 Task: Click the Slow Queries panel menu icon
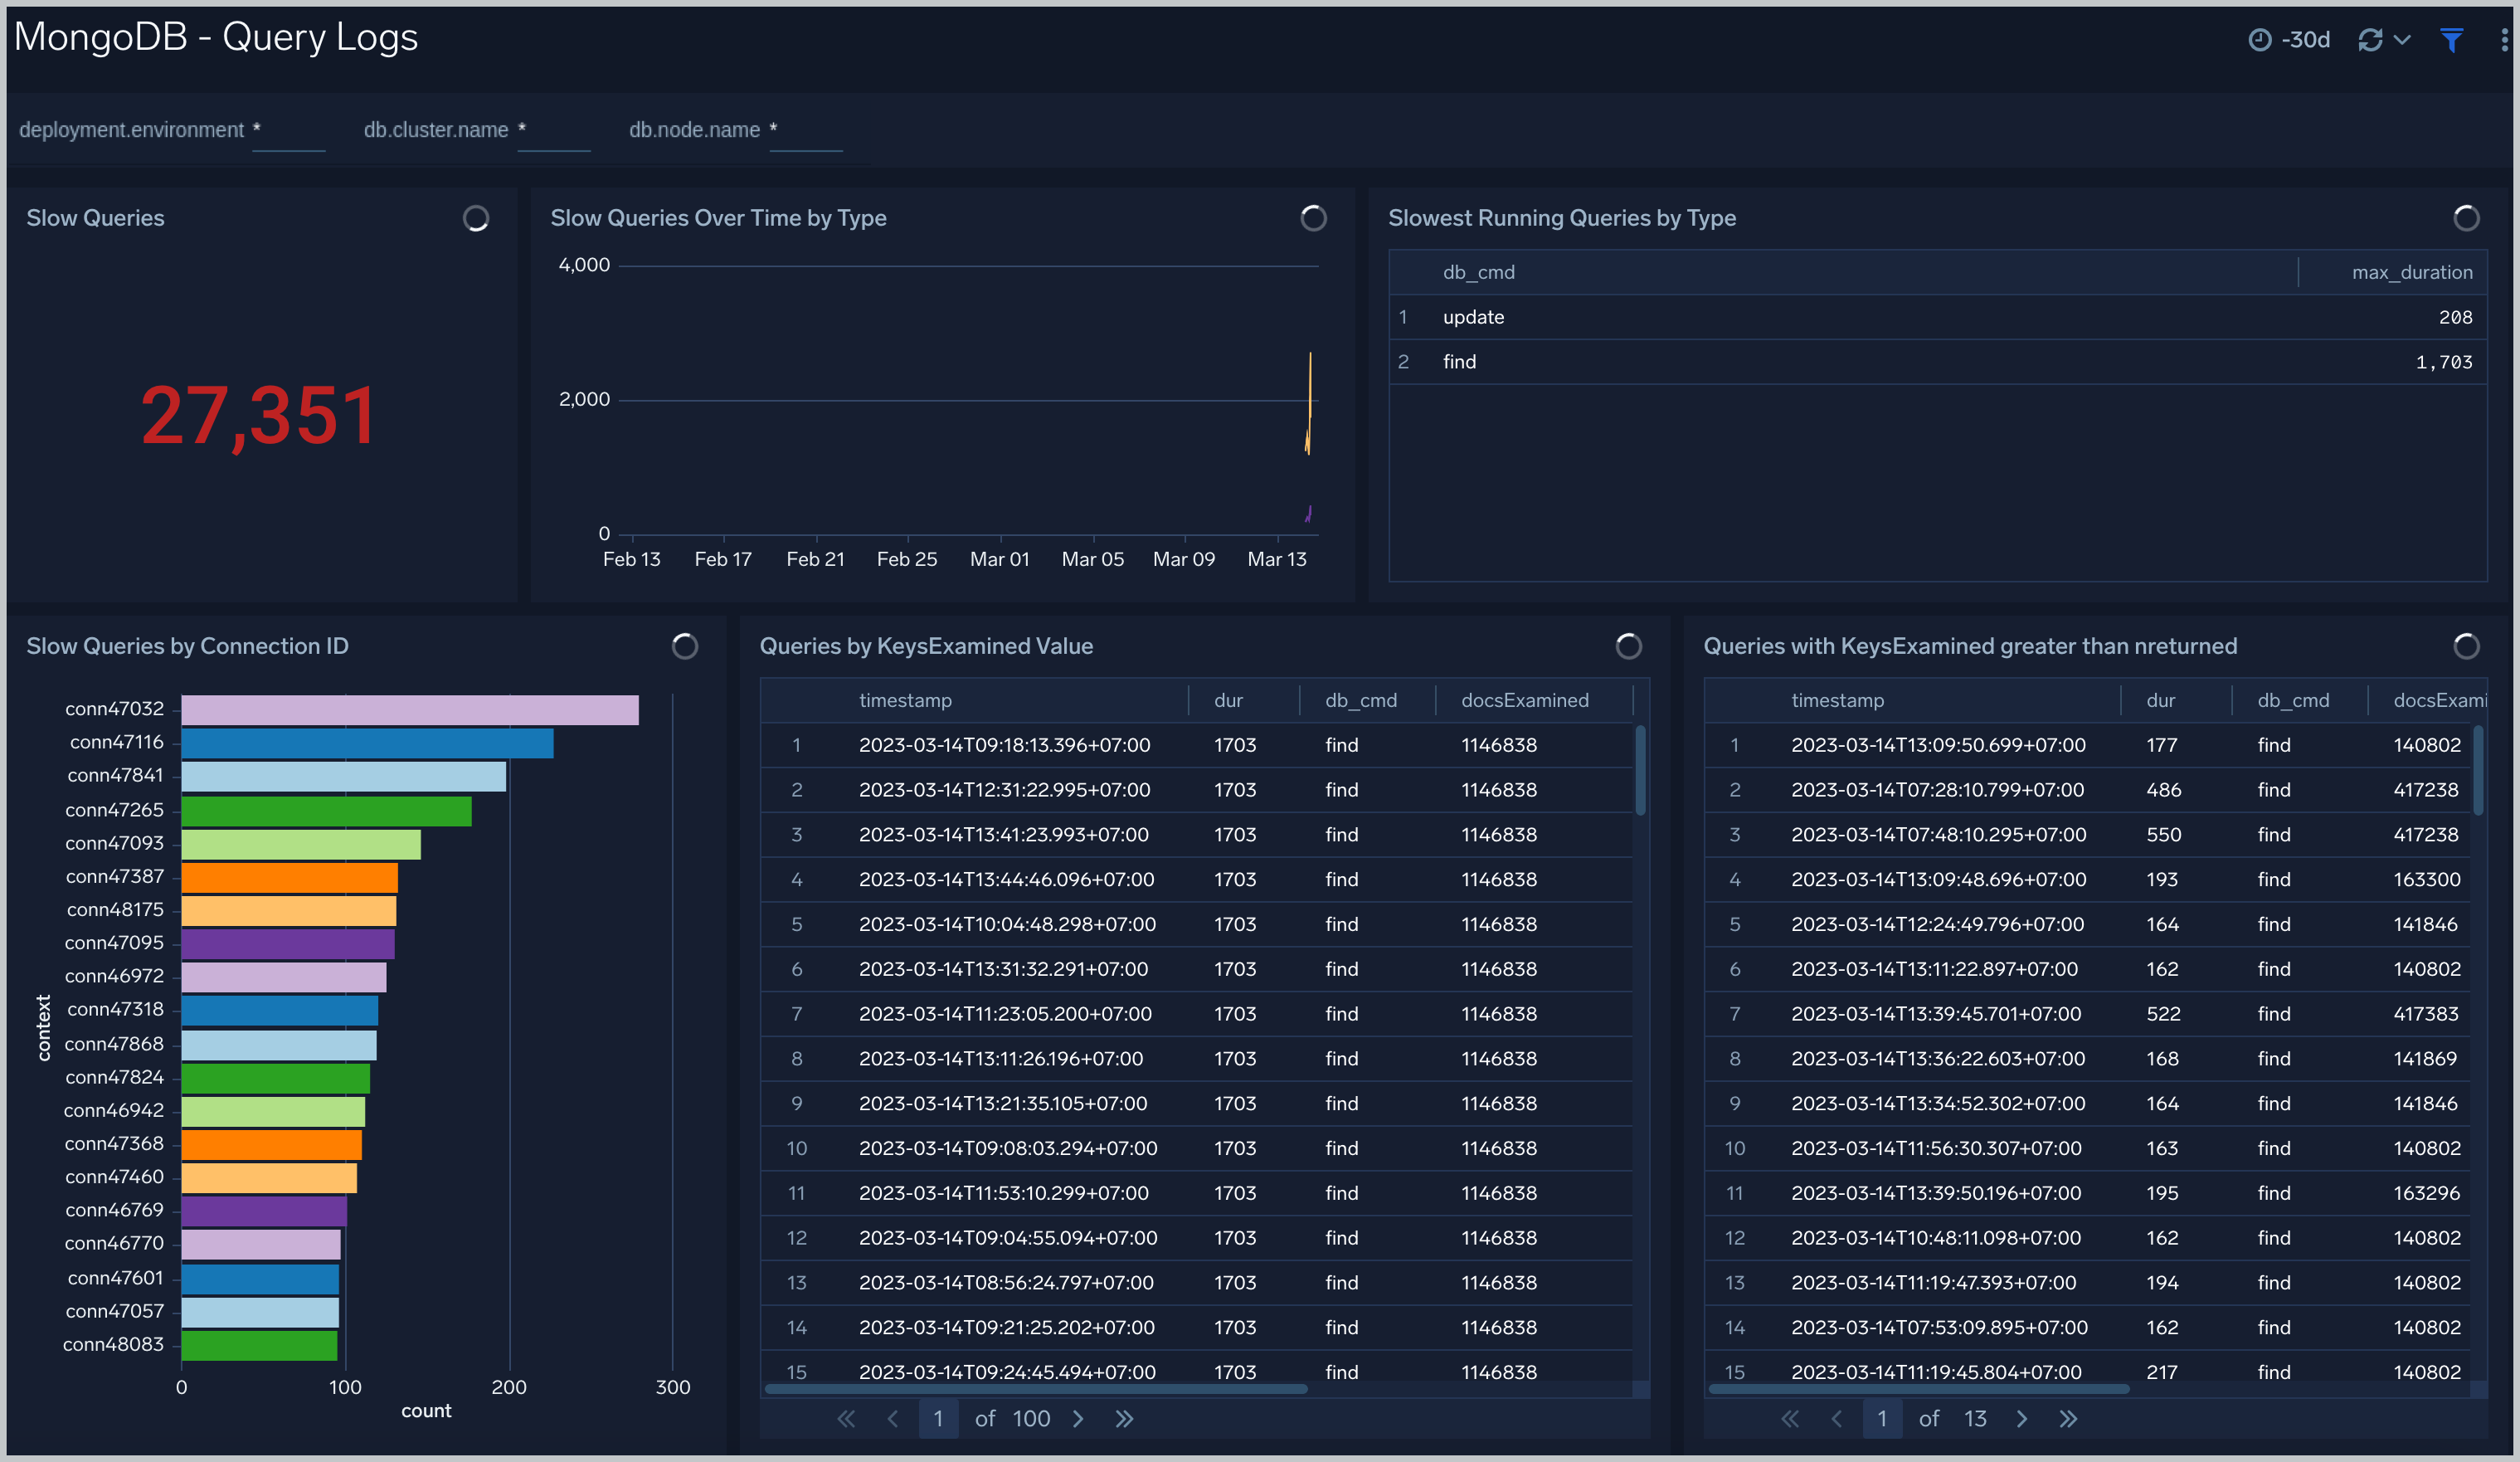pos(473,217)
